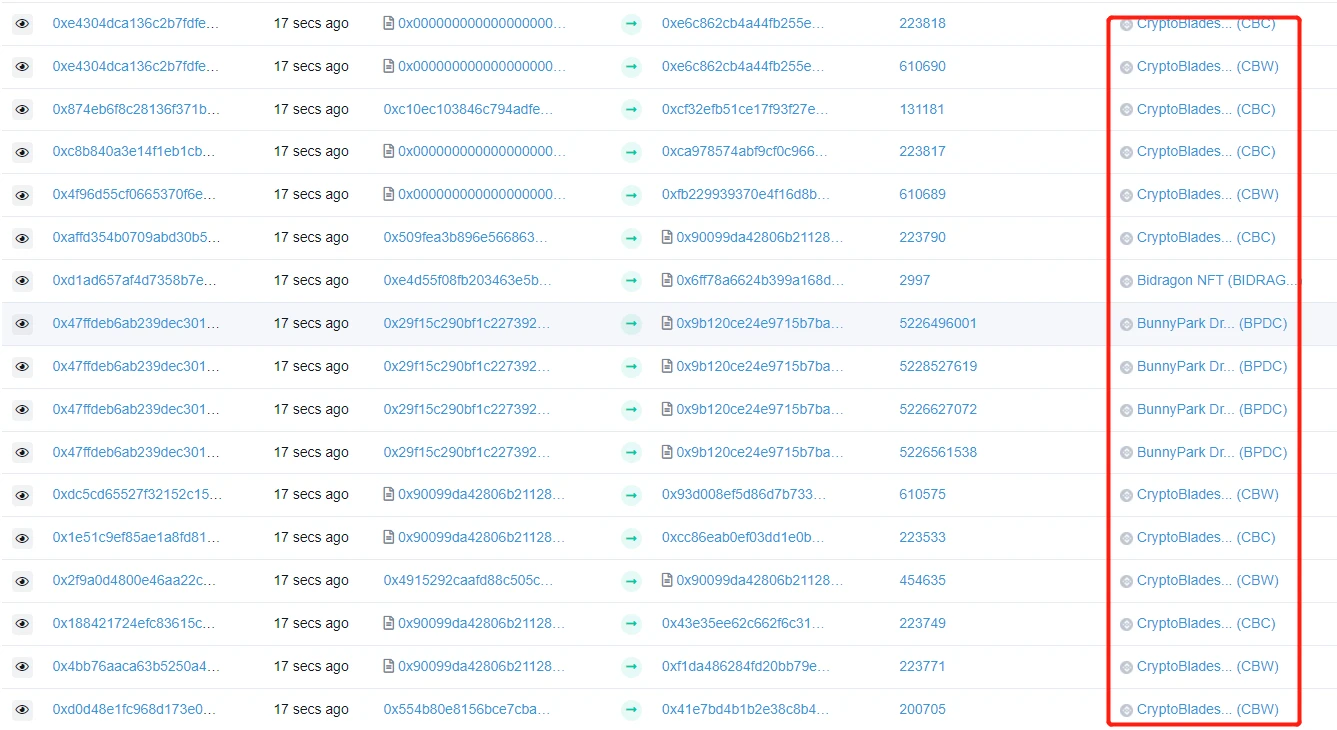Click the eye icon for token ID 5226496001 row
Viewport: 1337px width, 730px height.
(x=22, y=324)
